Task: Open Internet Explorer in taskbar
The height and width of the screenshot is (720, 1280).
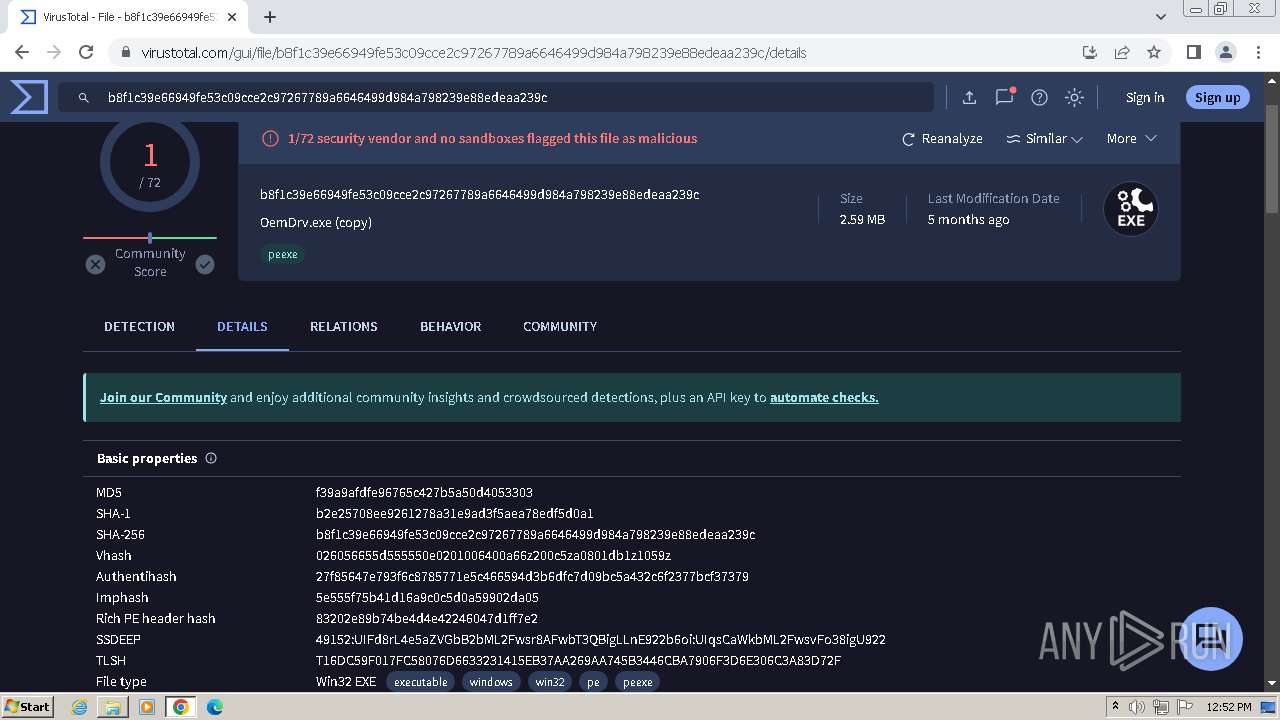Action: point(80,707)
